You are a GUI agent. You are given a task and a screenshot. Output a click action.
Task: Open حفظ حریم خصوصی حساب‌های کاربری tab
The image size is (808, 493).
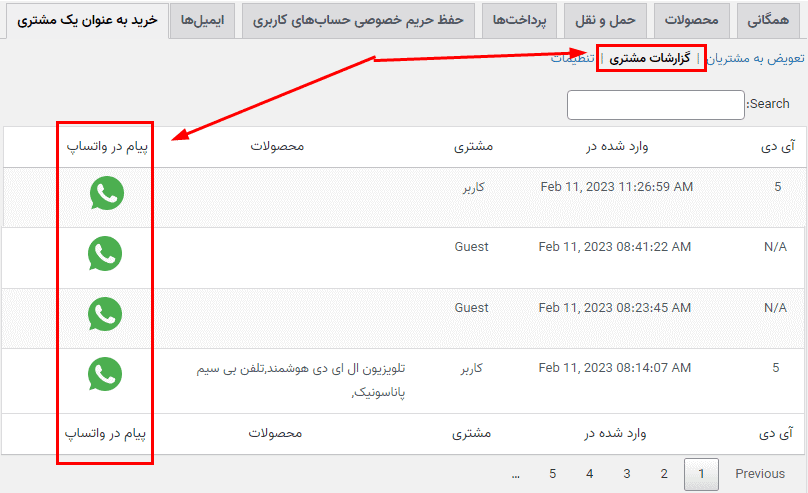click(x=358, y=20)
